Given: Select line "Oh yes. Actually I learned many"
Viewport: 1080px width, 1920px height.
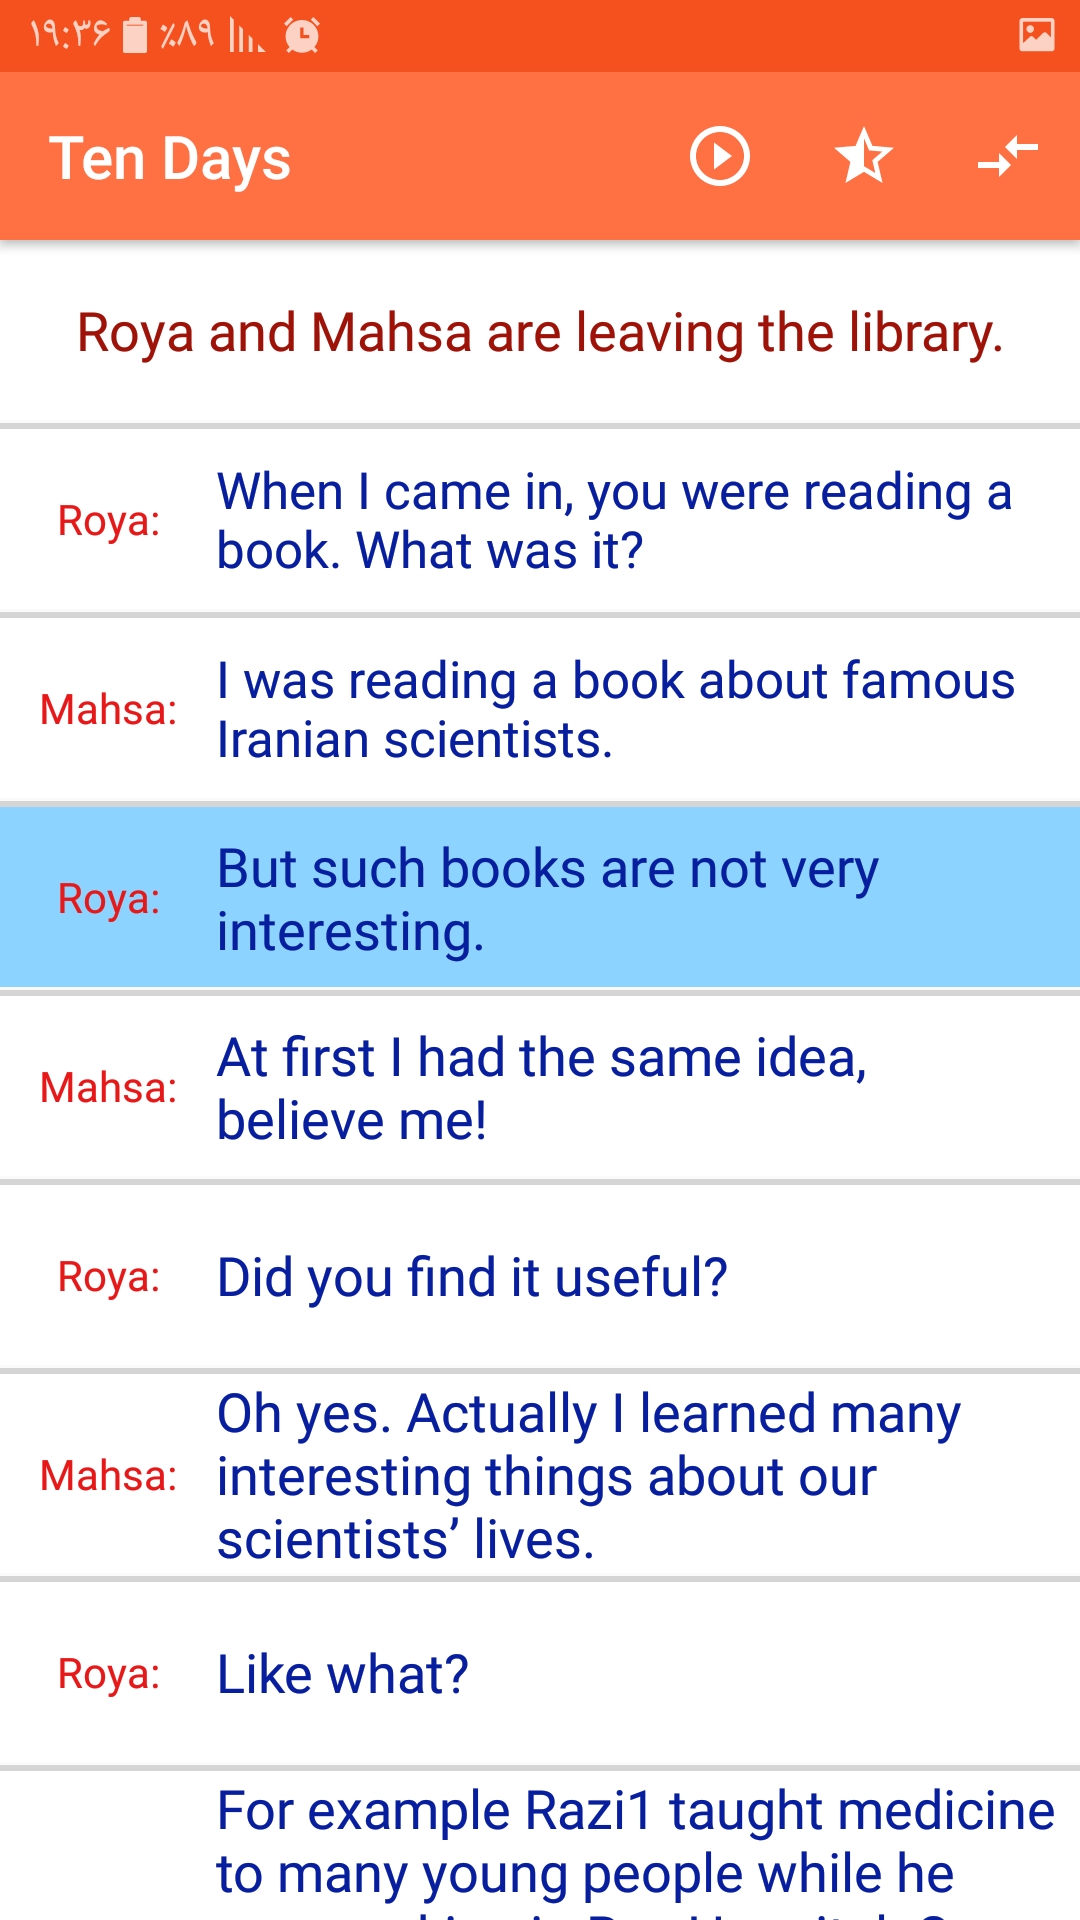Looking at the screenshot, I should [x=588, y=1476].
